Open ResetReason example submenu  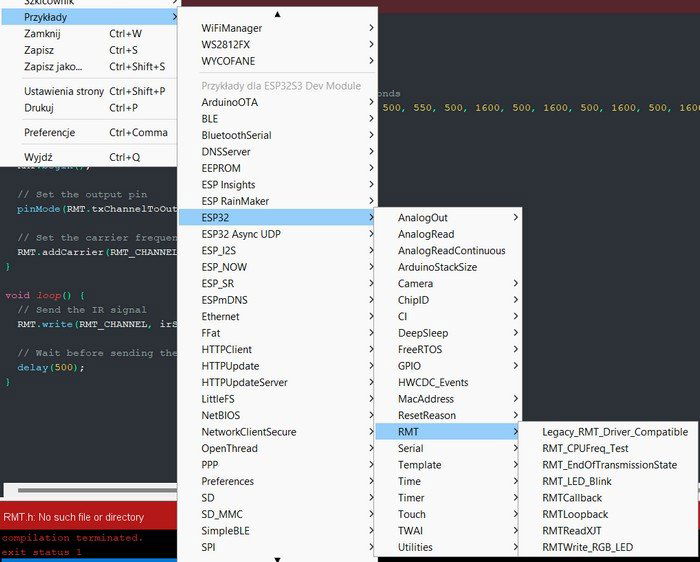tap(448, 416)
